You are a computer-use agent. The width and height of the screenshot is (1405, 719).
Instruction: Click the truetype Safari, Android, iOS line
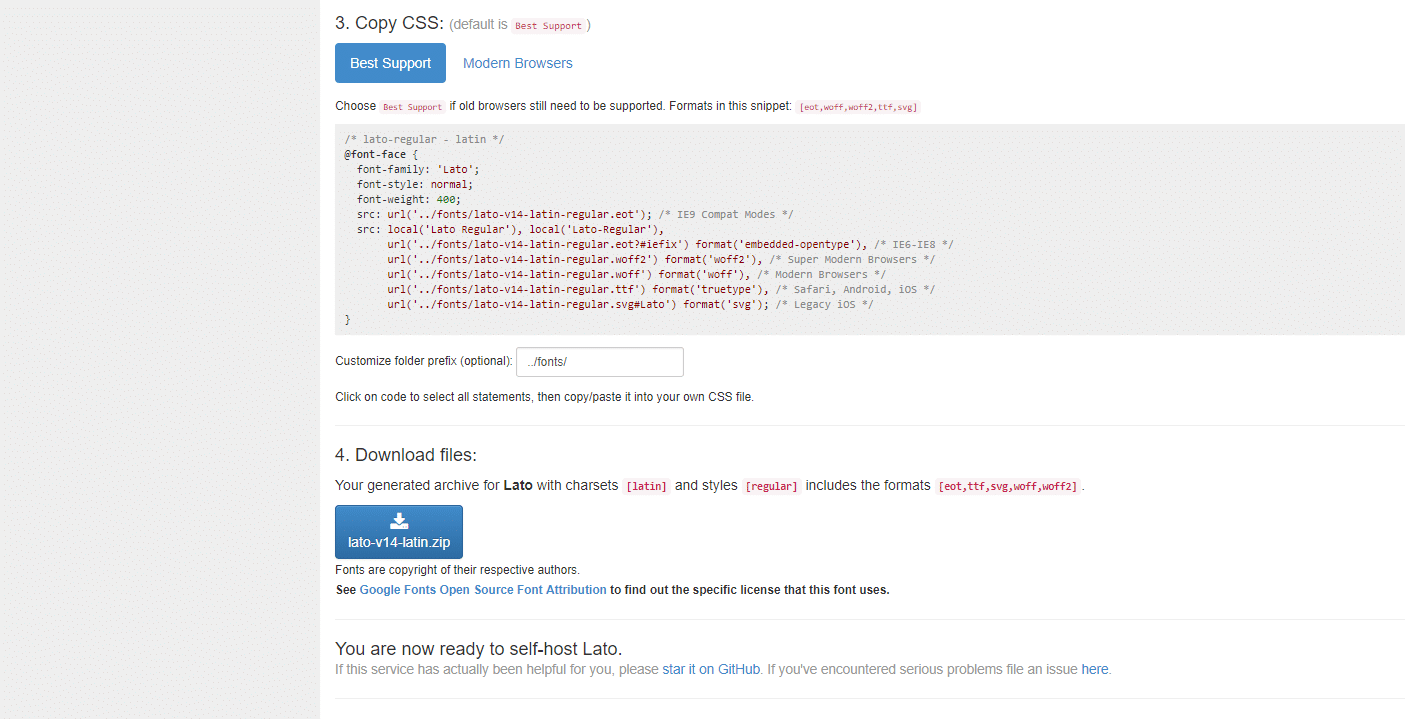pyautogui.click(x=661, y=290)
